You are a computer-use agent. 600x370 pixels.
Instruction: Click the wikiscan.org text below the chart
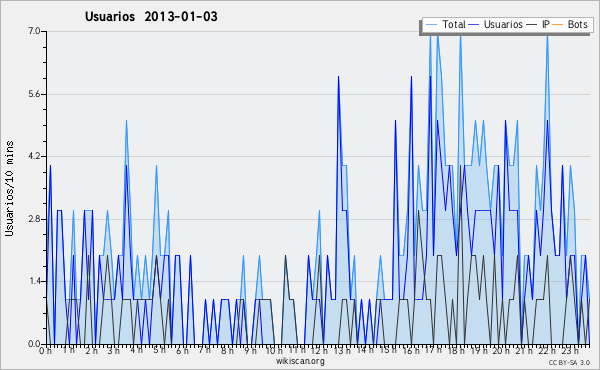pyautogui.click(x=300, y=361)
